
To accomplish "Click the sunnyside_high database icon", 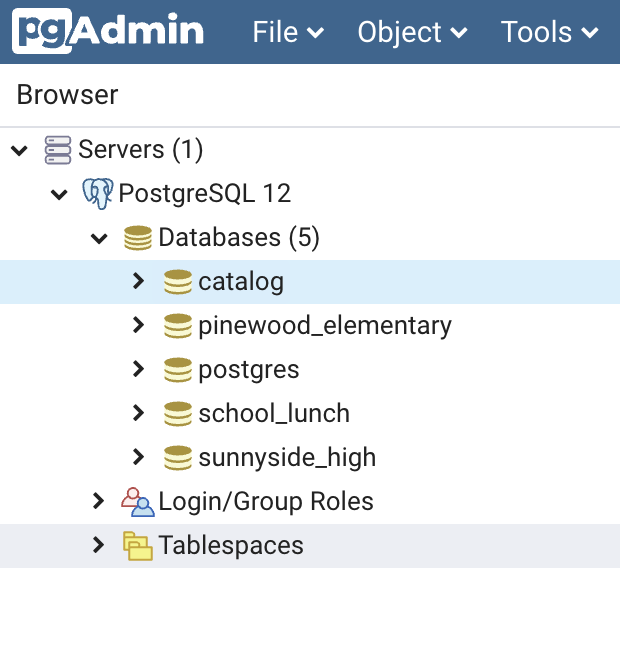I will pos(178,458).
